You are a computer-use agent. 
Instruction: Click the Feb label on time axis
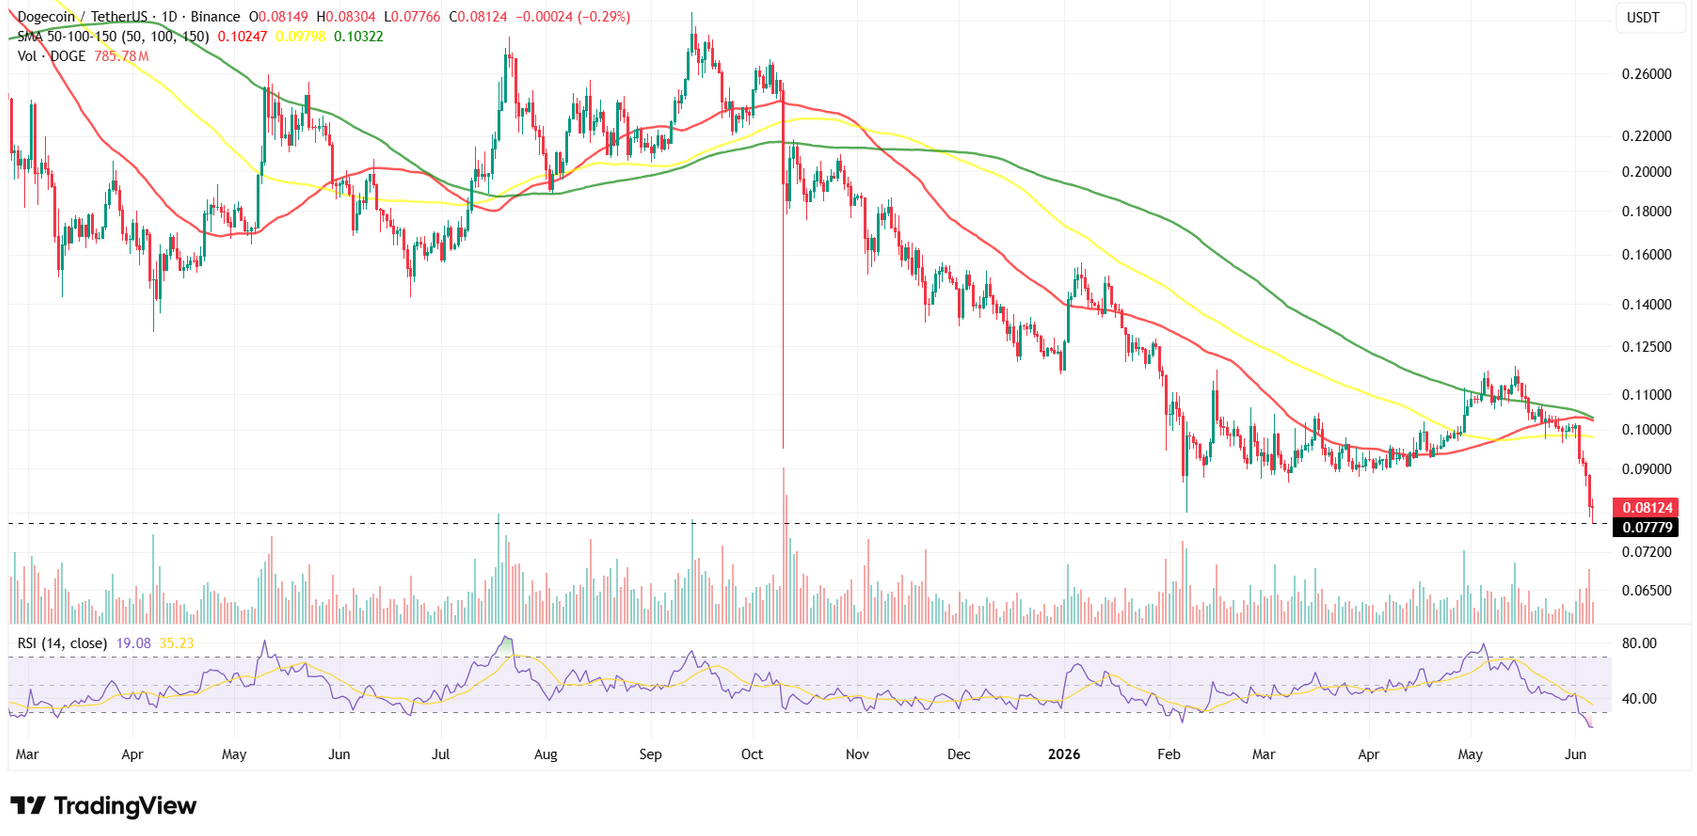click(x=1169, y=754)
